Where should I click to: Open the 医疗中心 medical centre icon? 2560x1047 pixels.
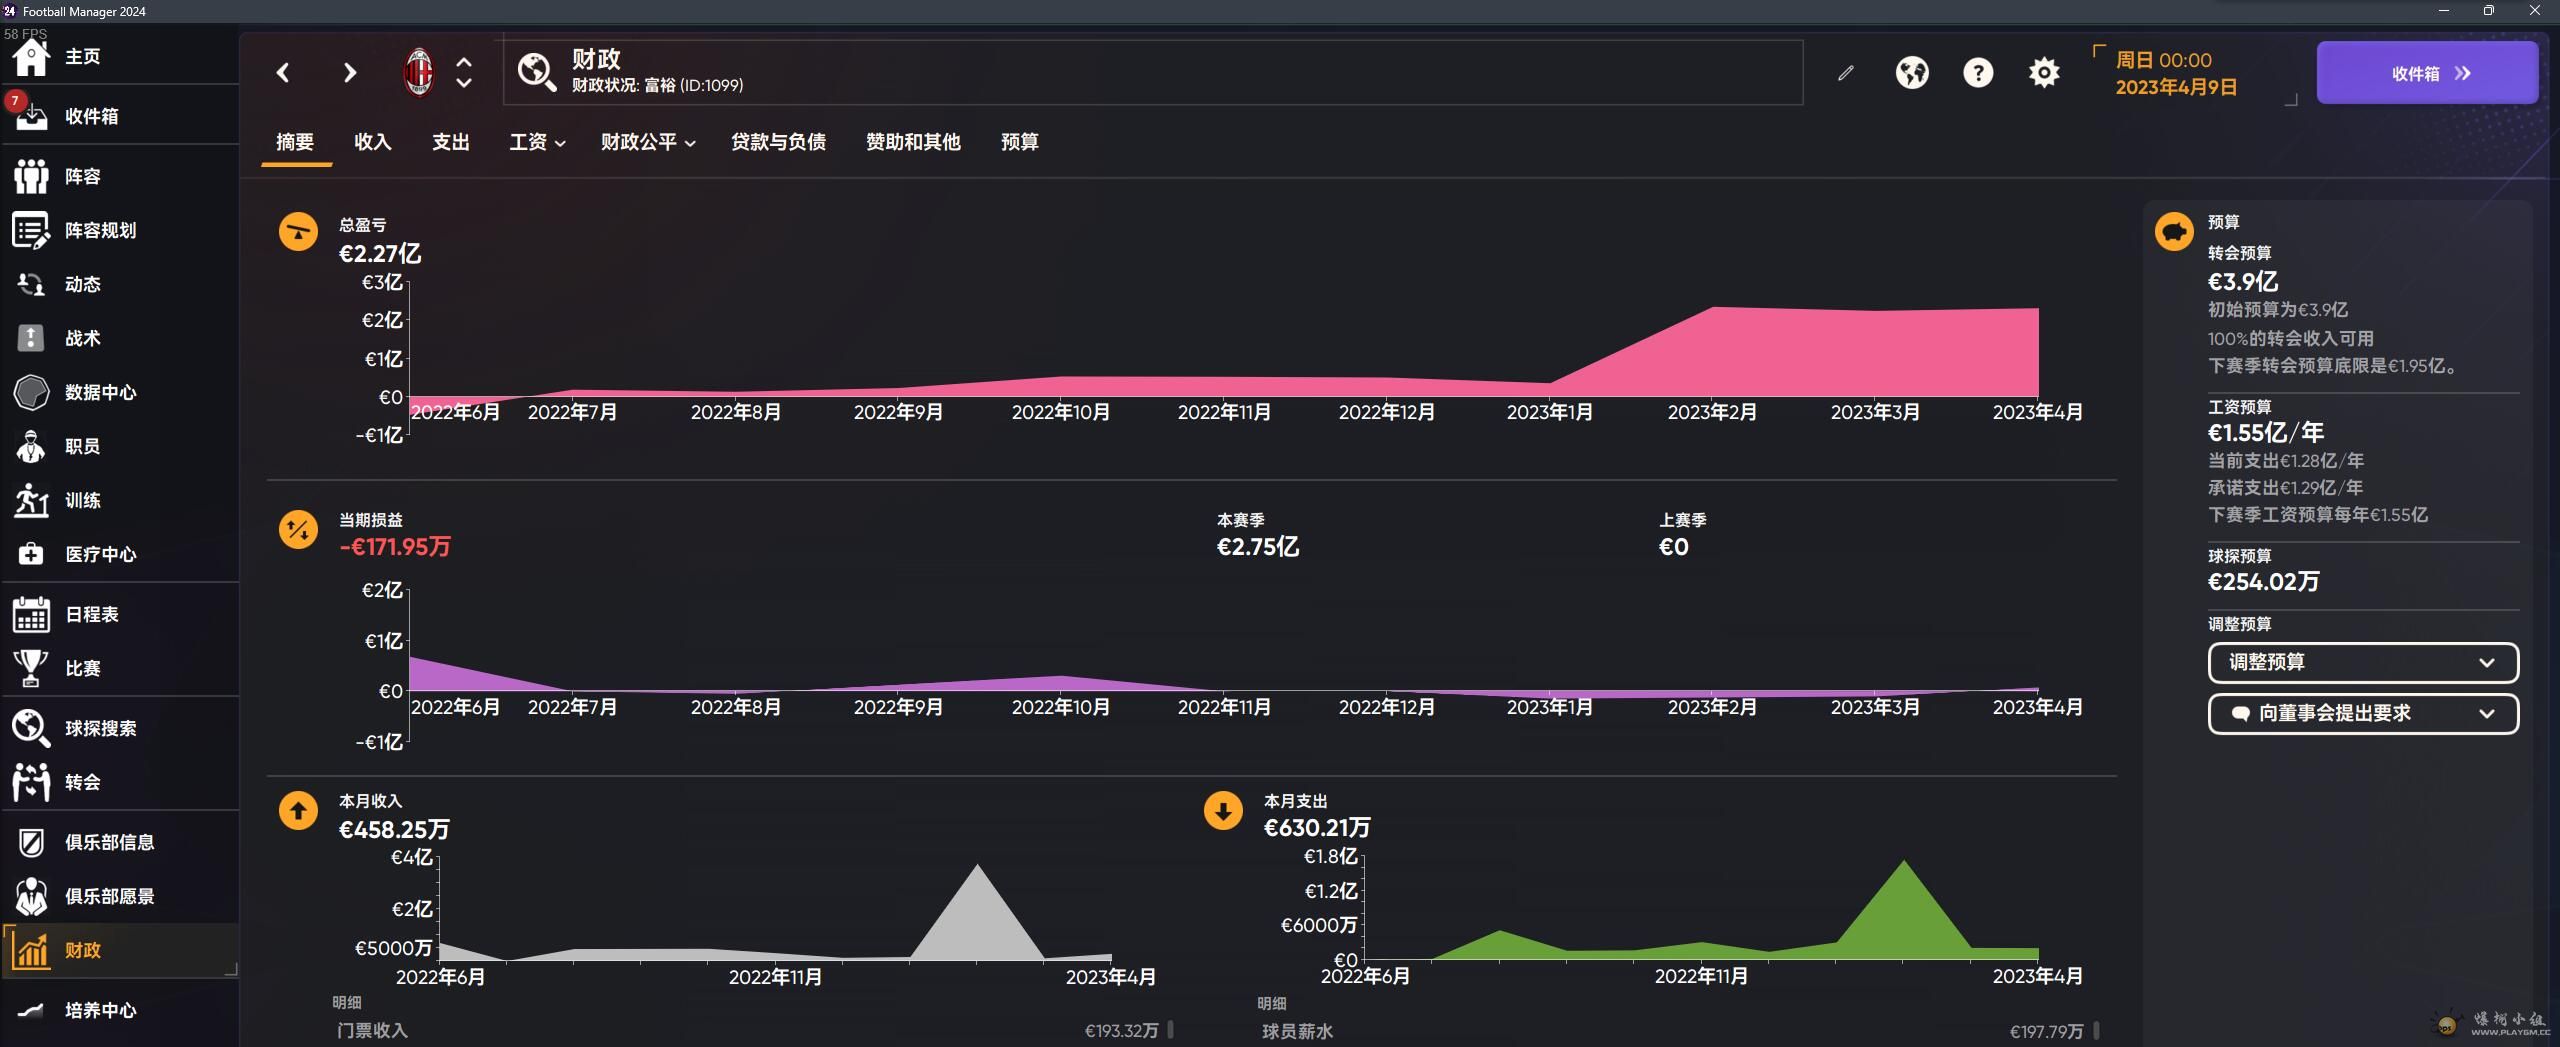click(31, 554)
